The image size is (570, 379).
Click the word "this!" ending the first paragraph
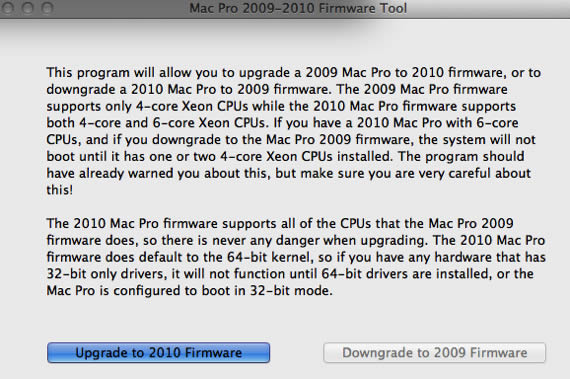pos(60,190)
